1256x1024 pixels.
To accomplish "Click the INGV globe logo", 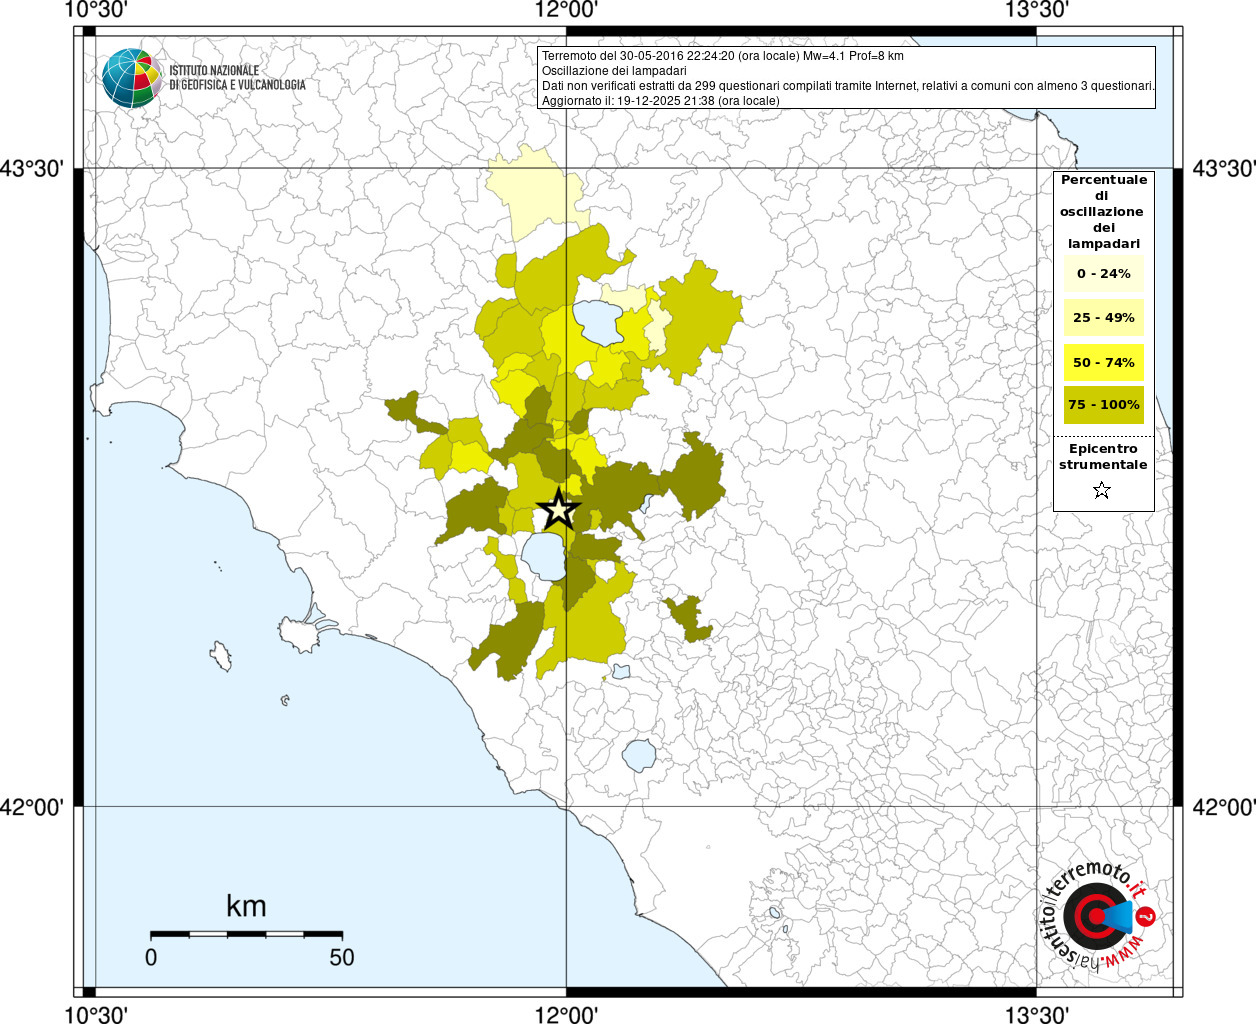I will point(131,78).
